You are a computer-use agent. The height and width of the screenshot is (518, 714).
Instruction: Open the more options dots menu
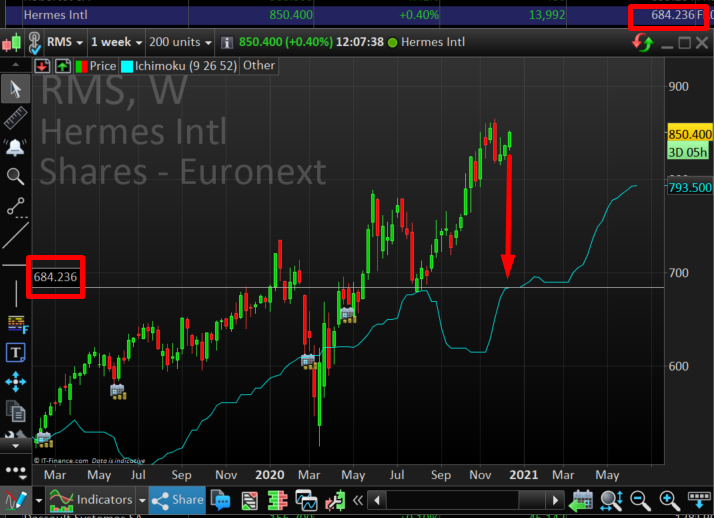point(15,471)
